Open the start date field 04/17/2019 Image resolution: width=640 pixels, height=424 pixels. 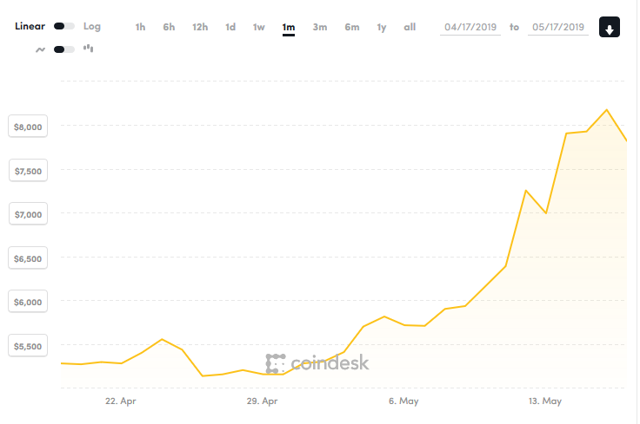470,27
